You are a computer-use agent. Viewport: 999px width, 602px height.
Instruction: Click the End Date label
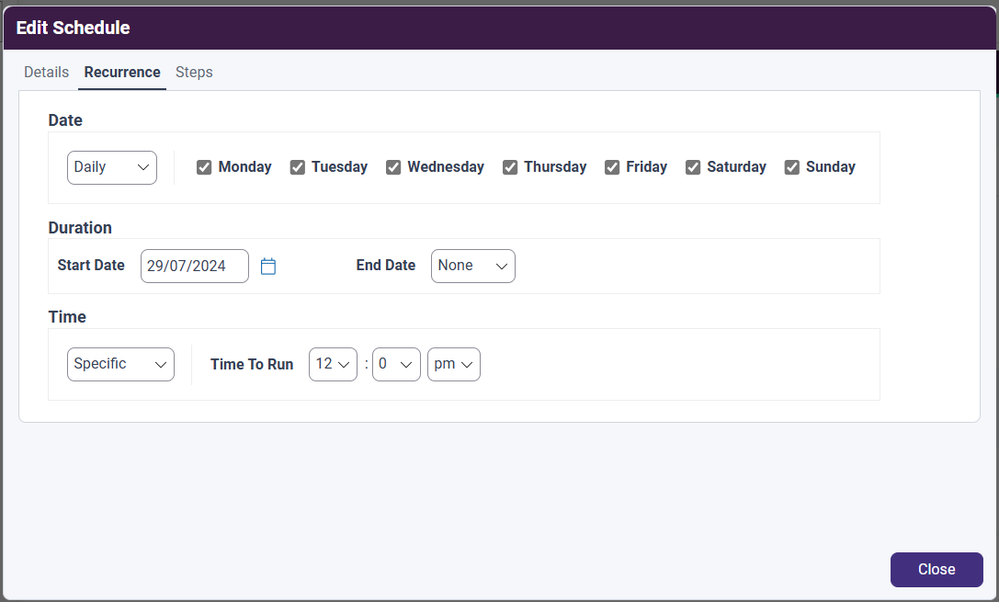pyautogui.click(x=385, y=265)
